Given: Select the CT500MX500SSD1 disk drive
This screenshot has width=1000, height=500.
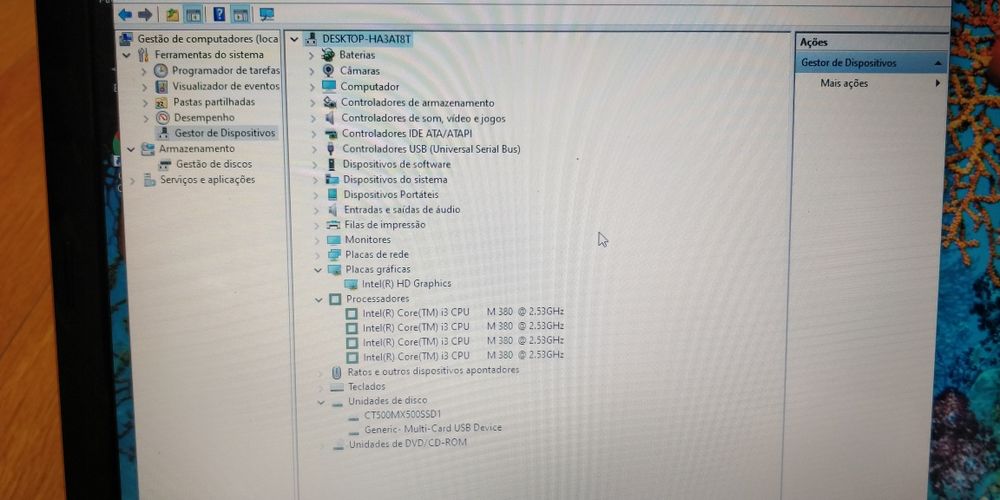Looking at the screenshot, I should pyautogui.click(x=402, y=414).
